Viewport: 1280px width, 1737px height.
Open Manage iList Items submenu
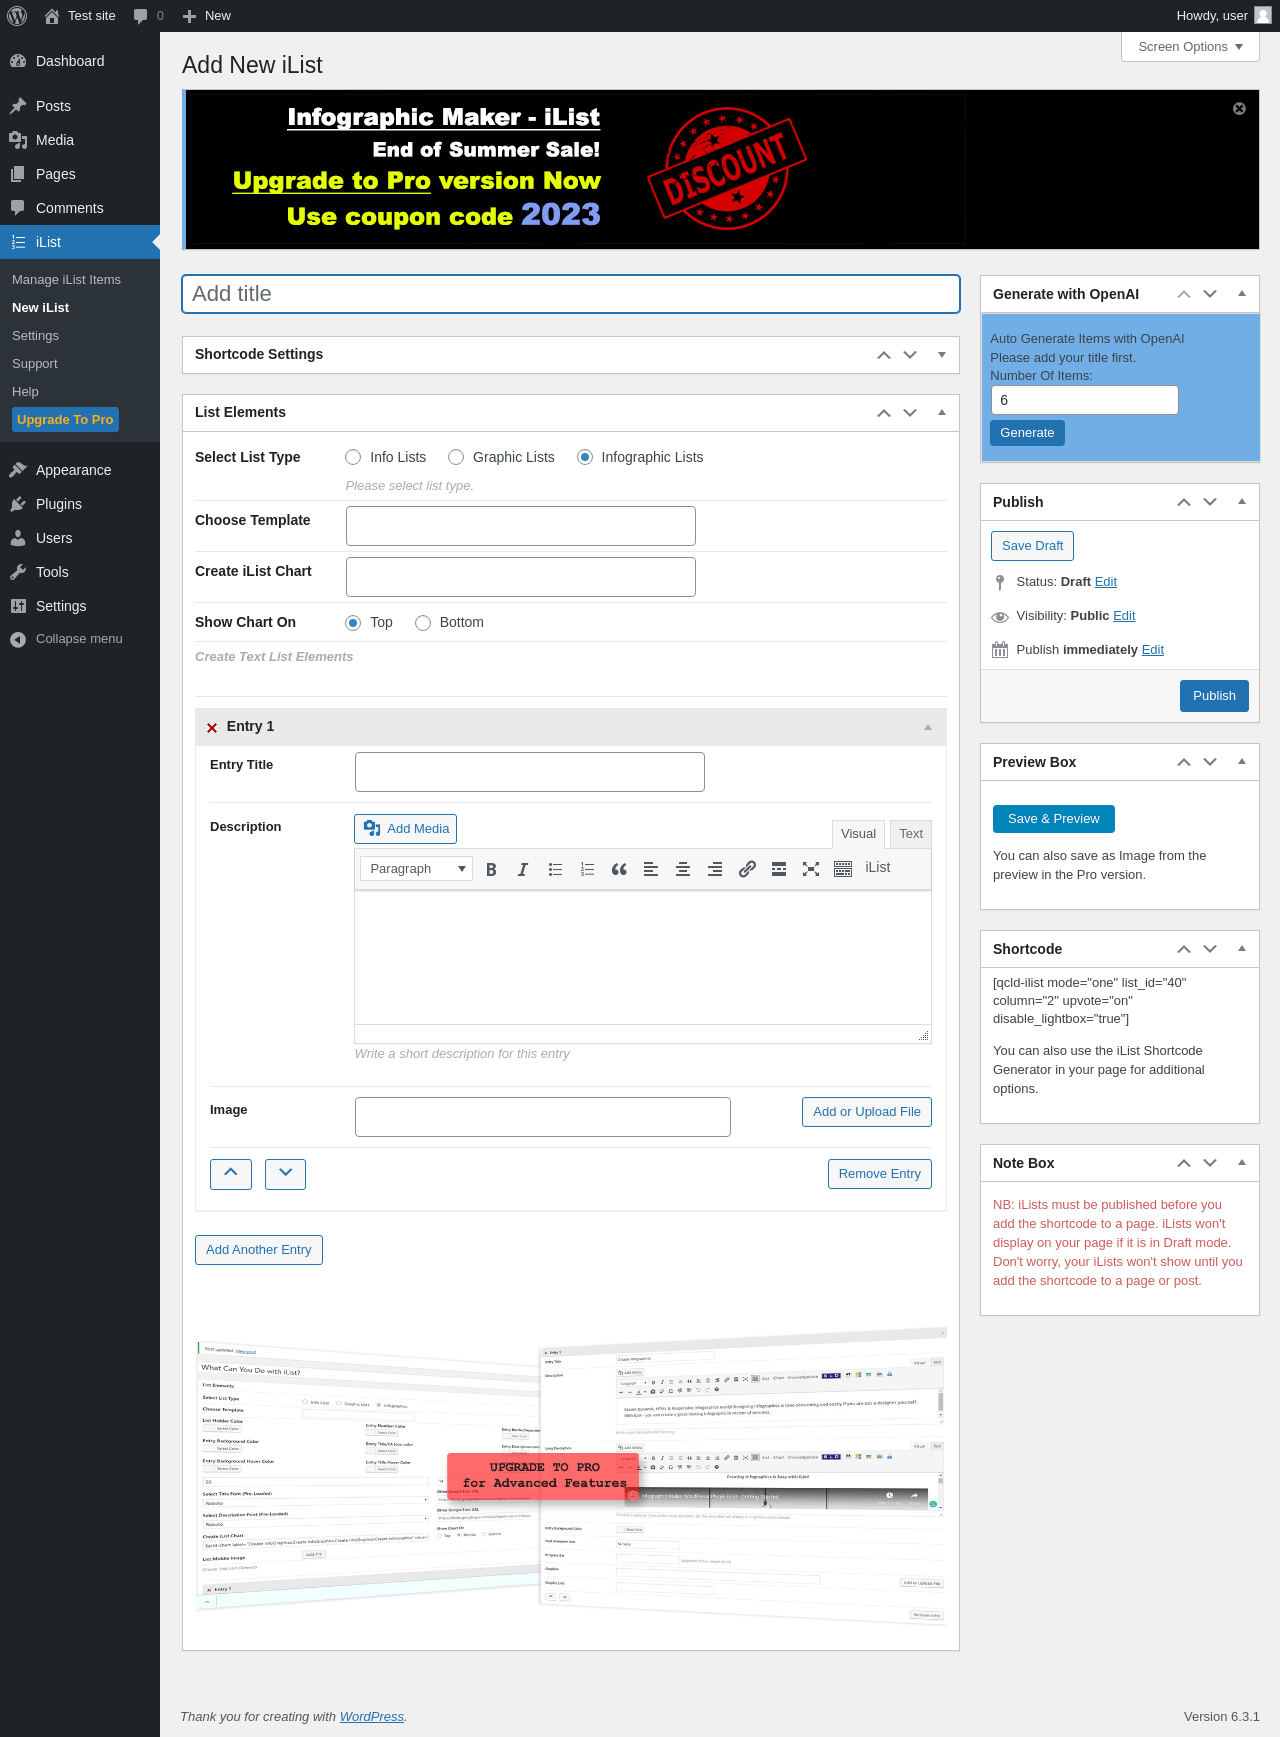point(66,280)
